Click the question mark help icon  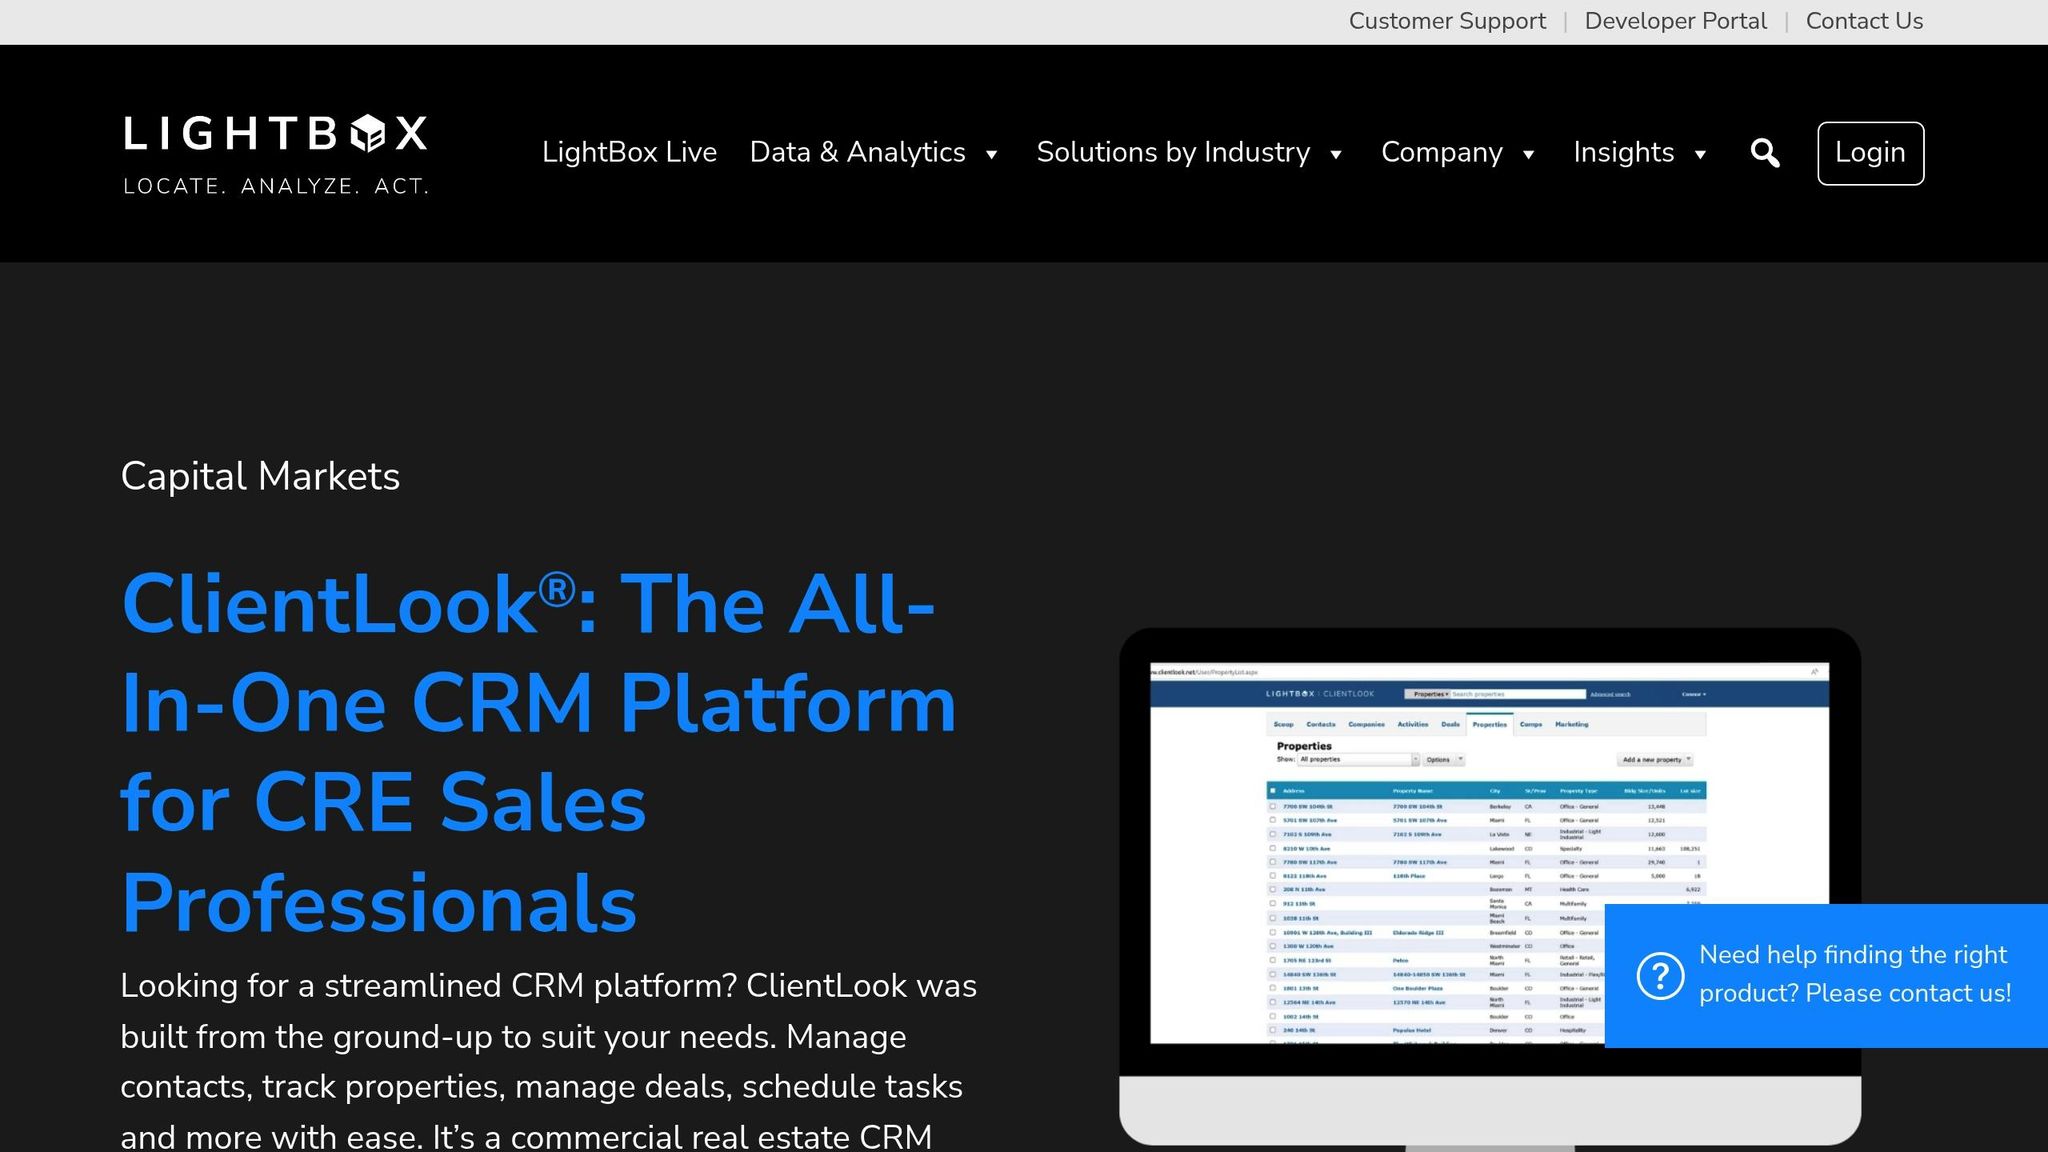[1660, 975]
